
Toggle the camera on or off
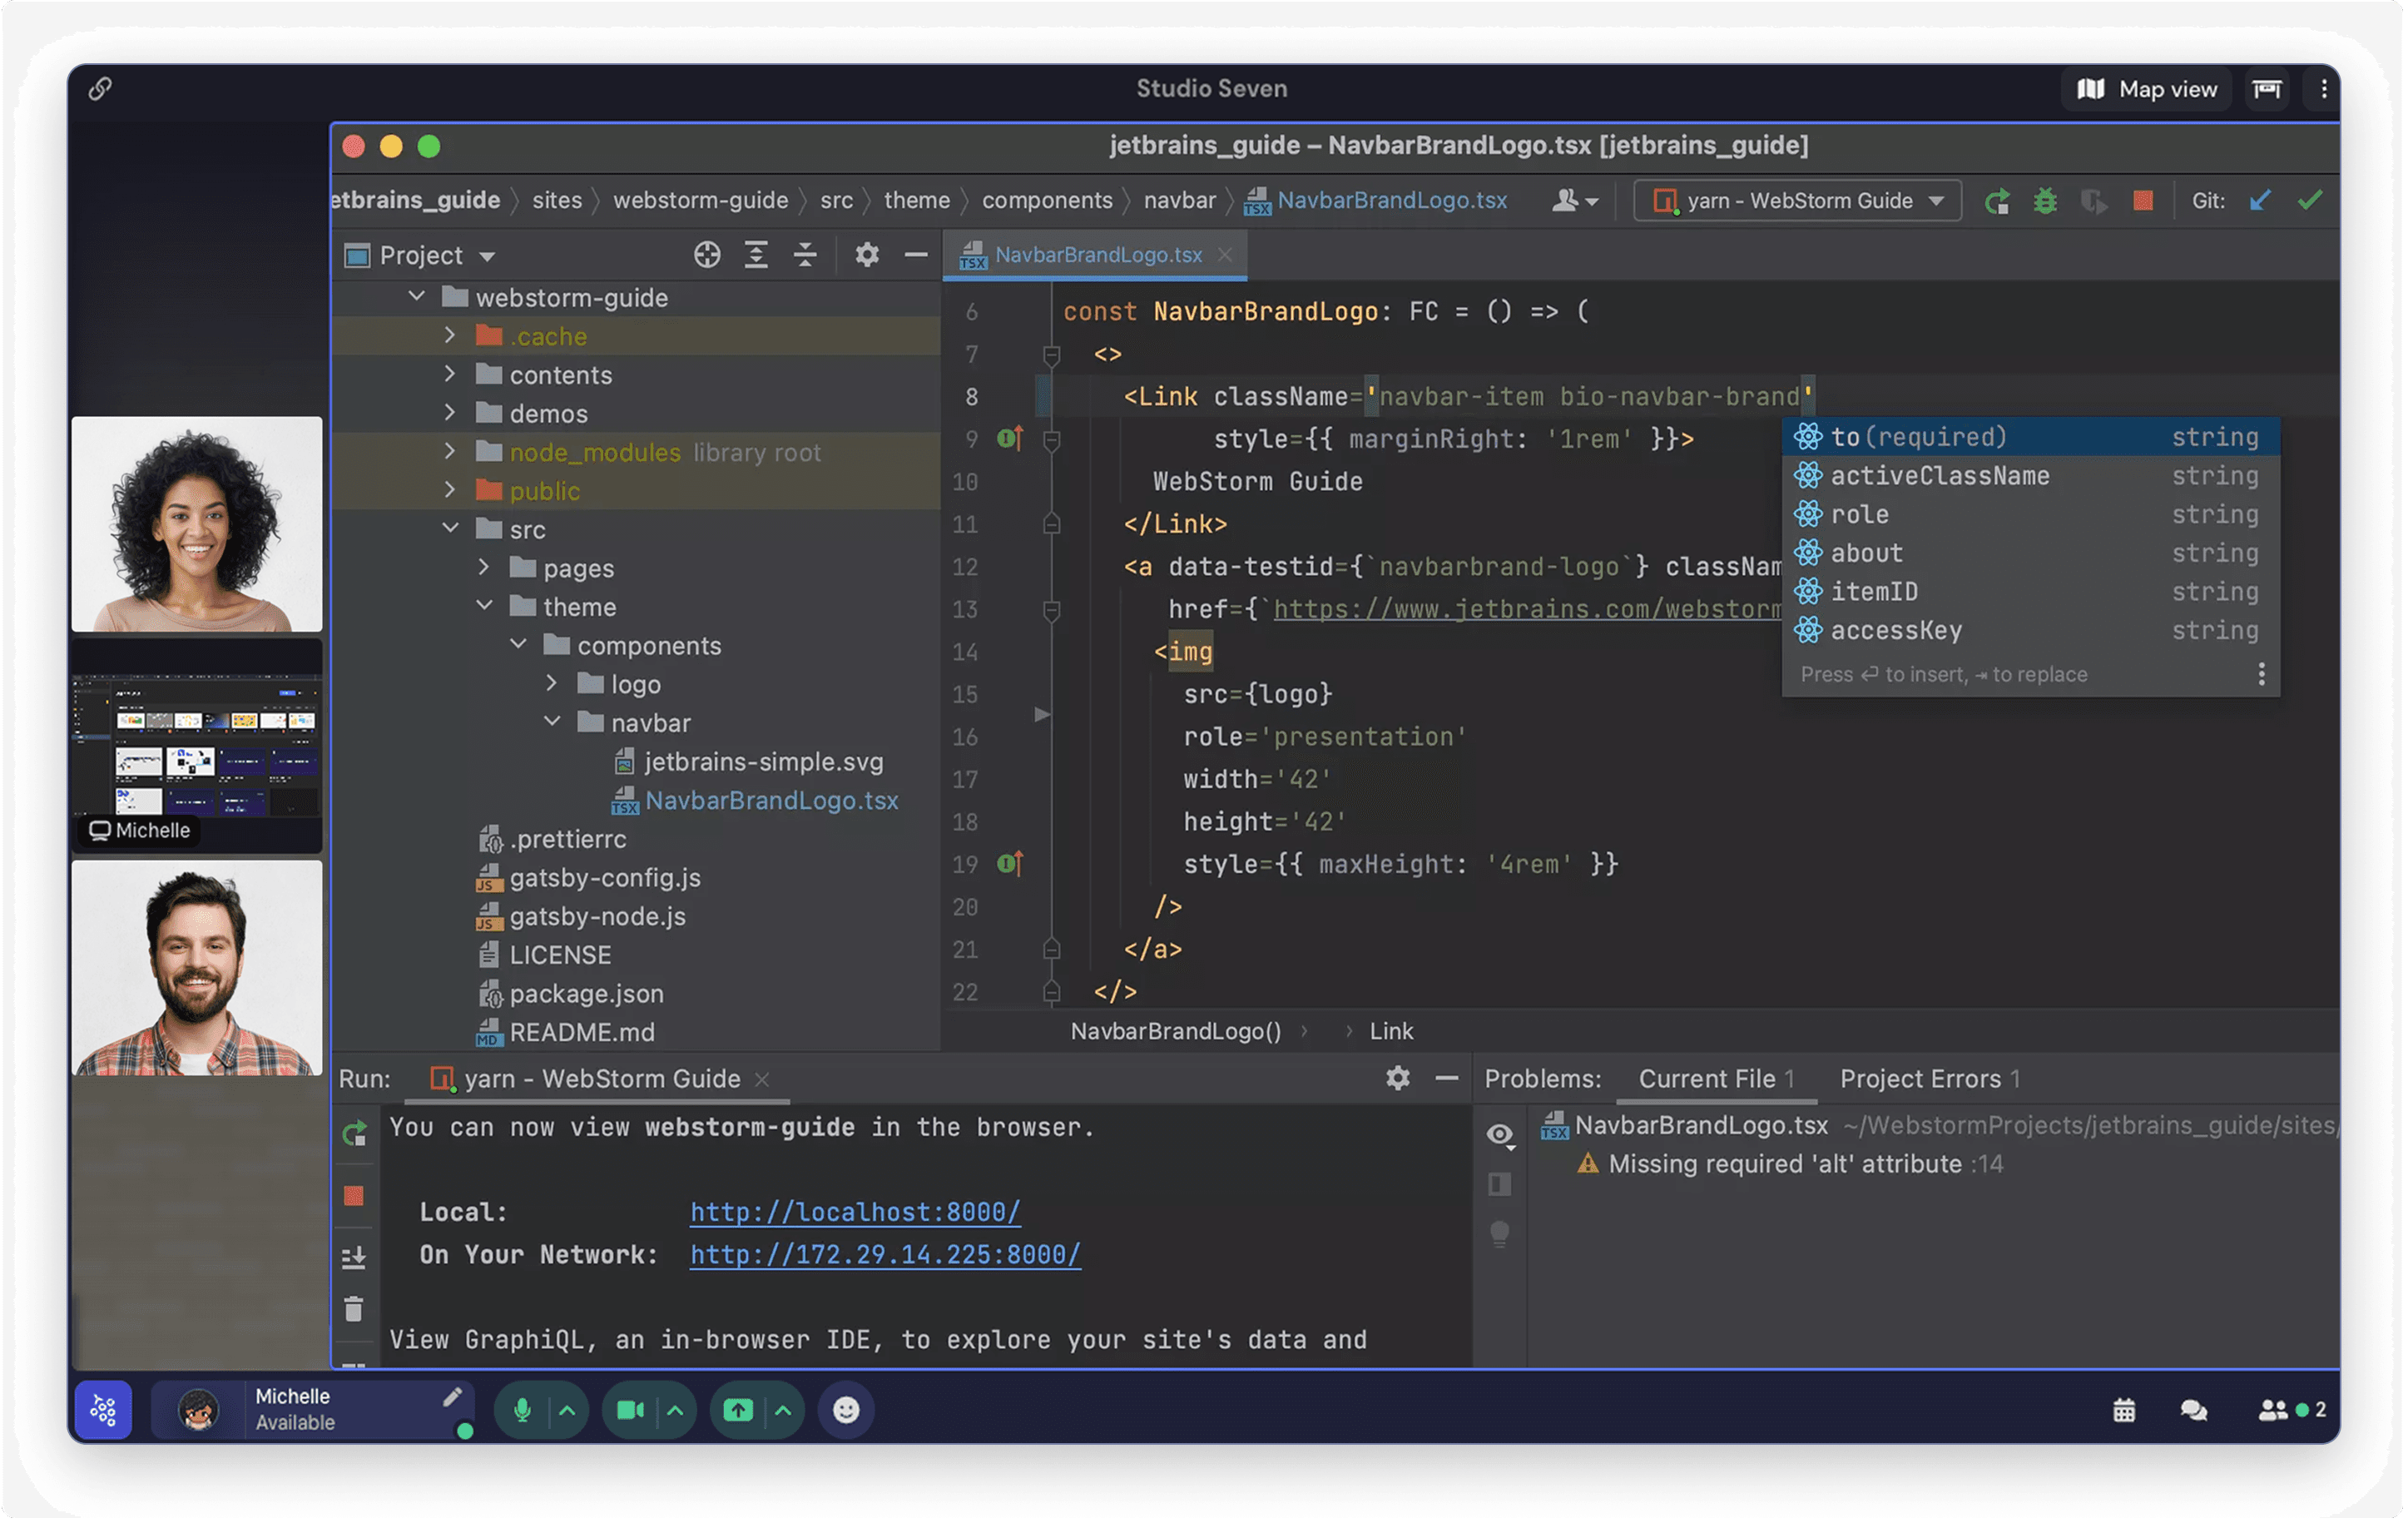coord(630,1411)
